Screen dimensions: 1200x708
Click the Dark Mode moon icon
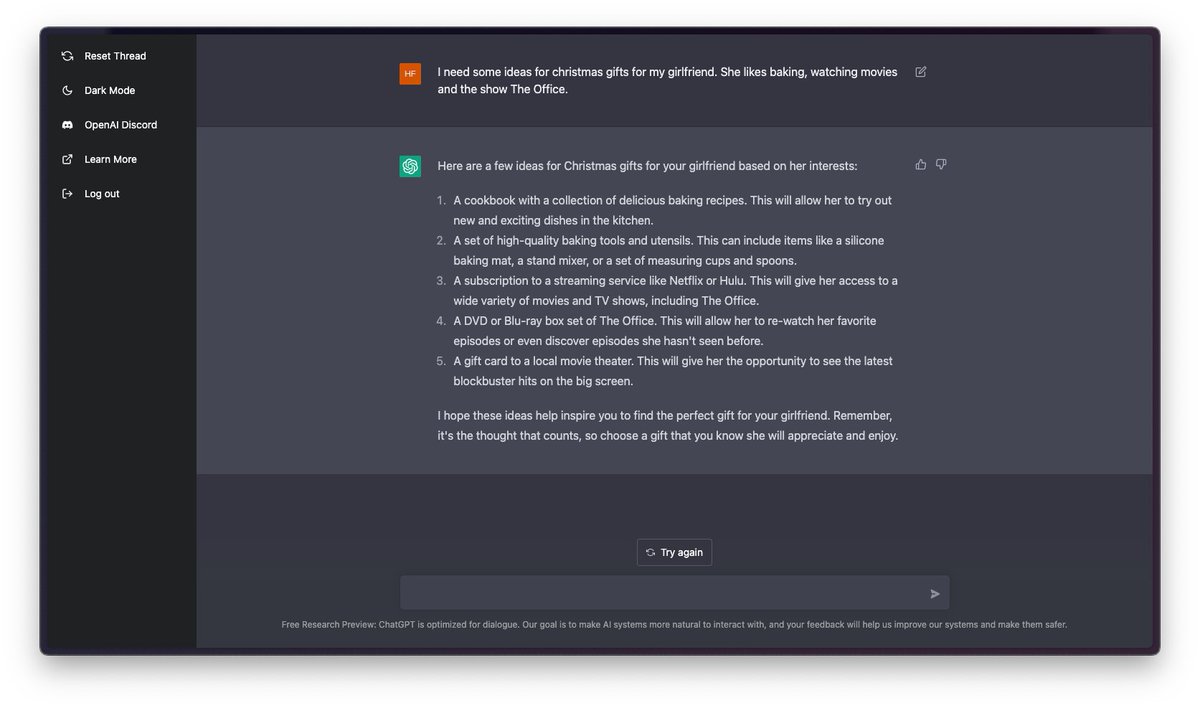(67, 91)
